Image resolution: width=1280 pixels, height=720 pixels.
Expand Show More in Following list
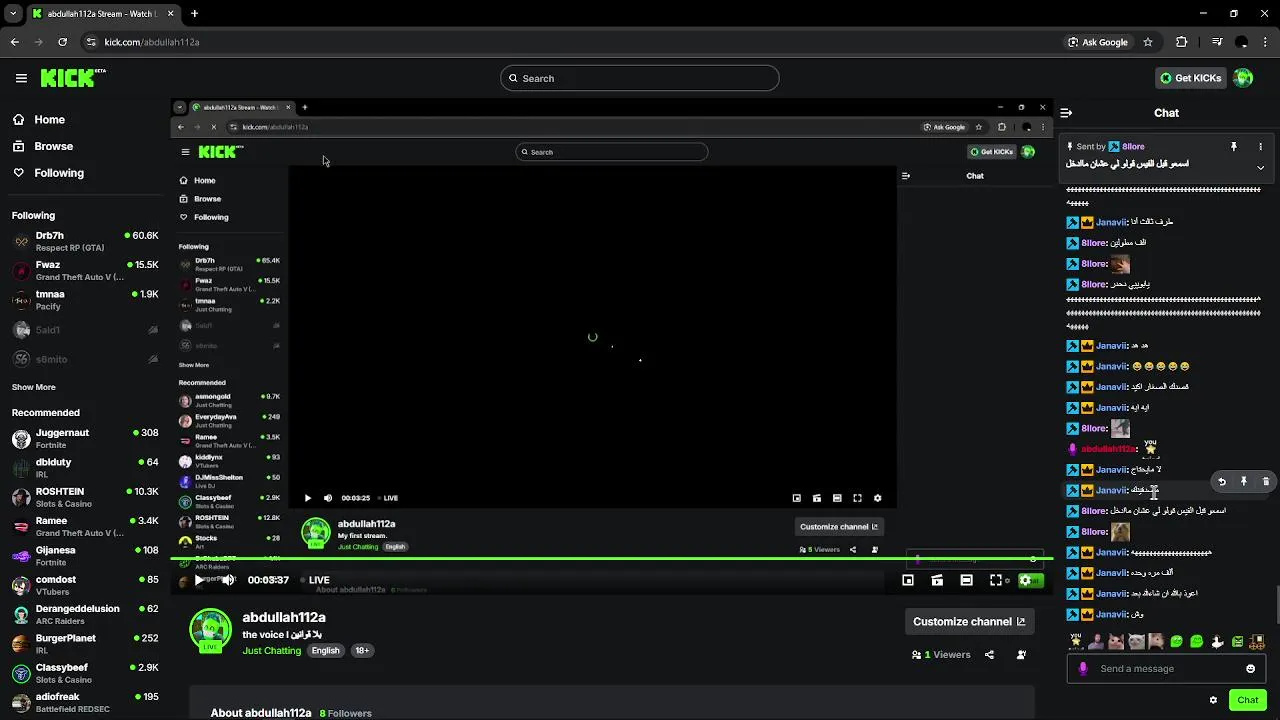click(34, 387)
